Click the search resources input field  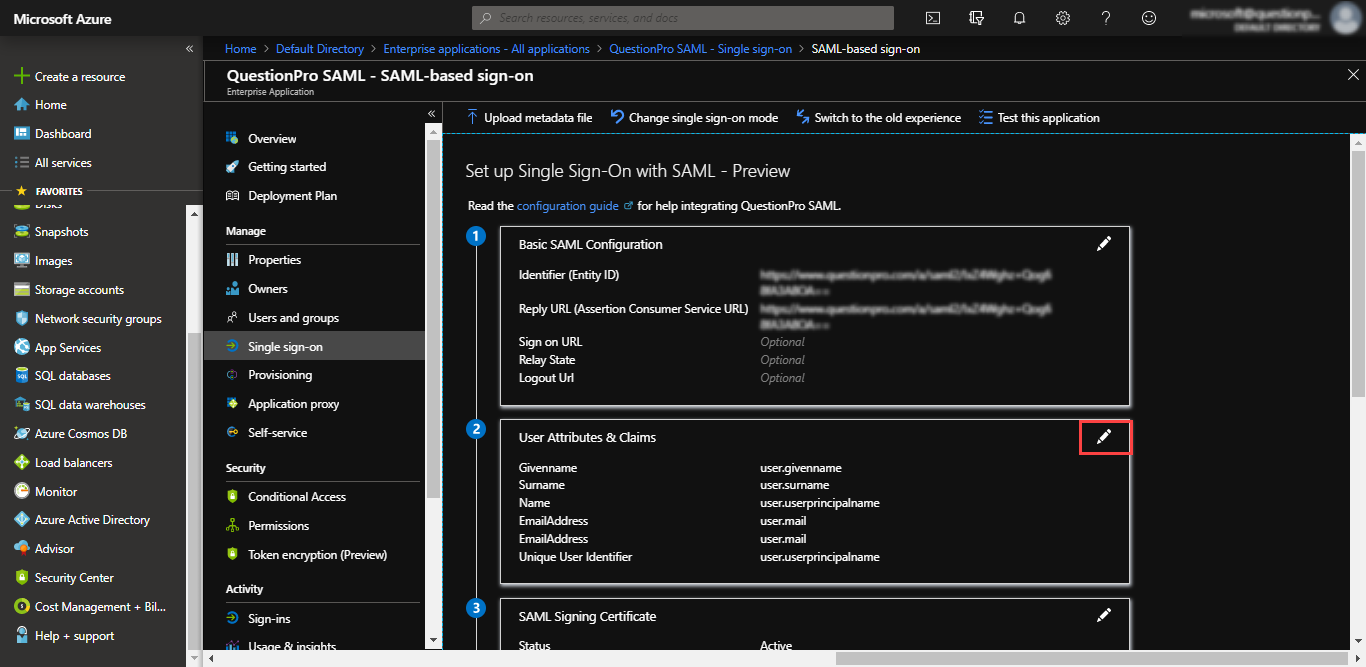coord(683,18)
